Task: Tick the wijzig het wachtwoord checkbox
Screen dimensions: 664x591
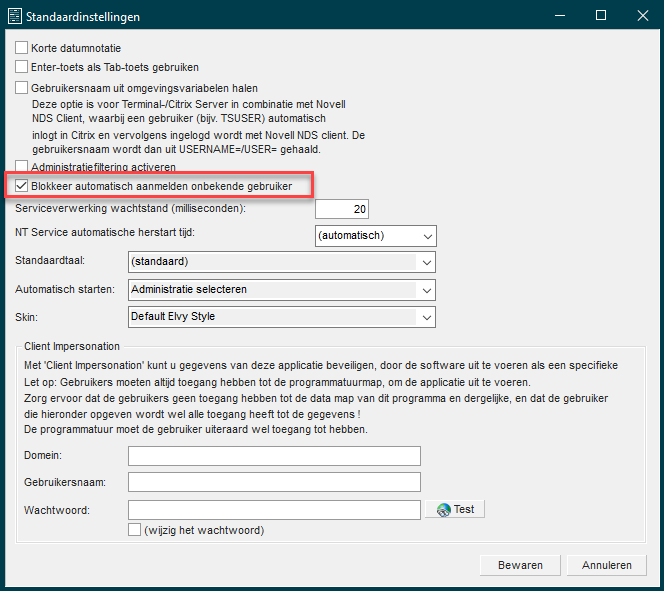Action: point(135,530)
